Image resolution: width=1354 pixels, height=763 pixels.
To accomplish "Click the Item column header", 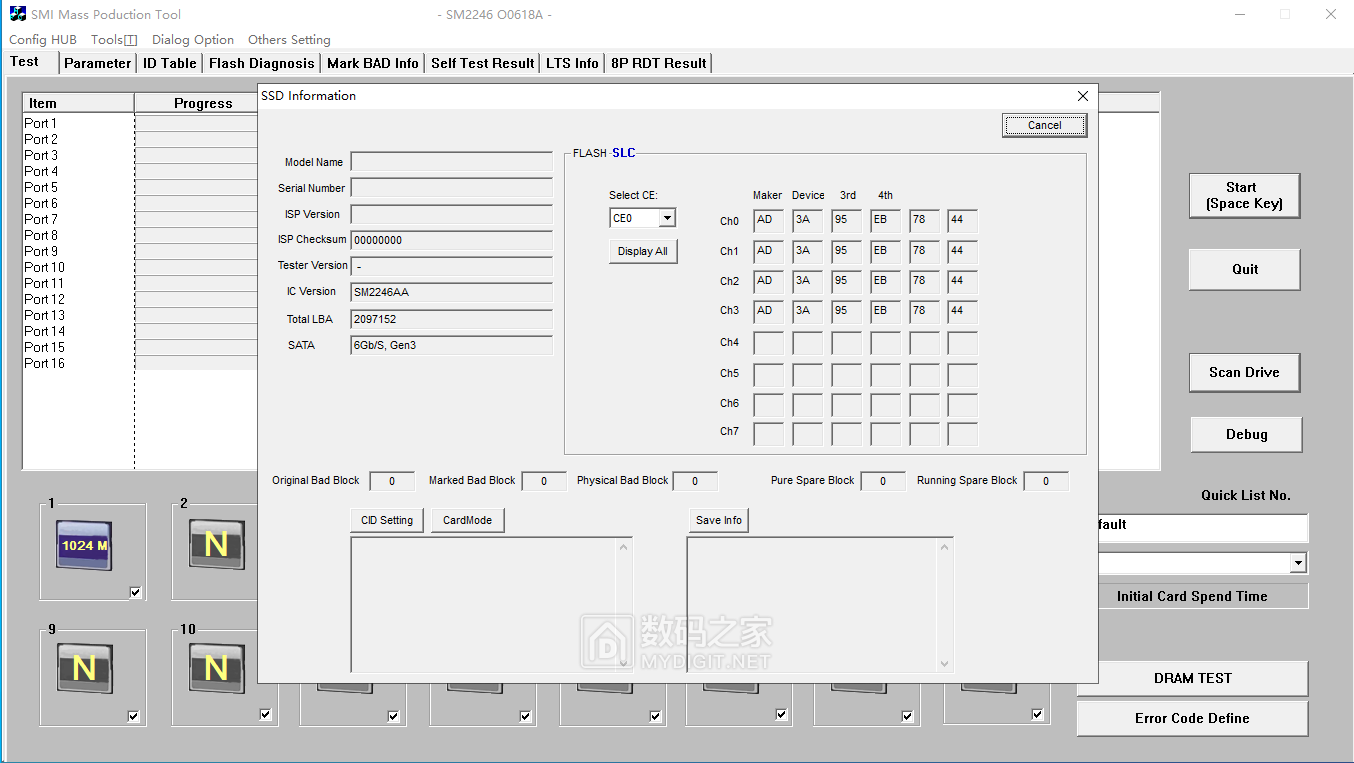I will tap(78, 103).
